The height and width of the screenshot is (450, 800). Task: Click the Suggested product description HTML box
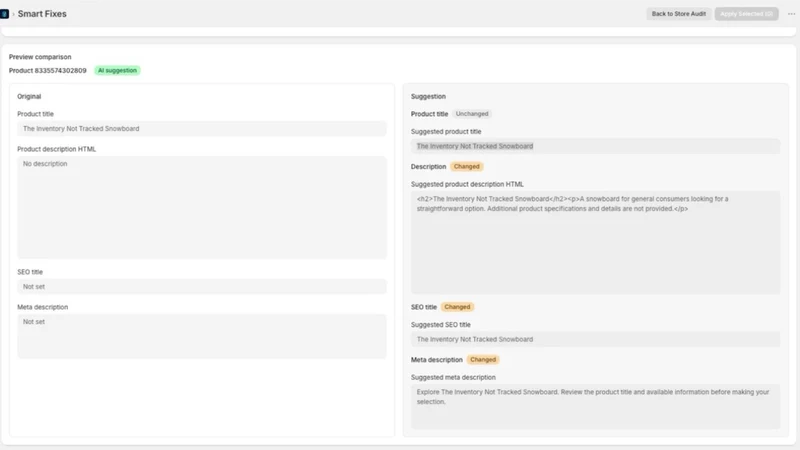click(x=595, y=242)
